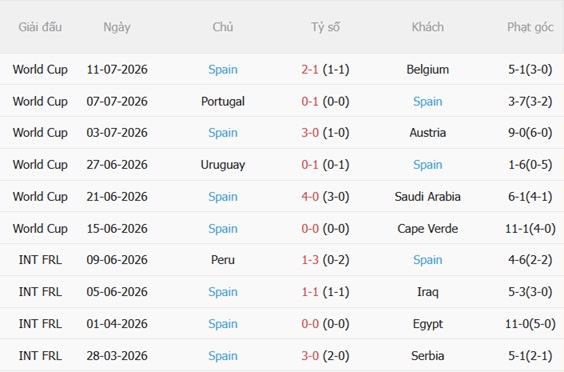Open the 4-0 score versus Saudi Arabia
This screenshot has height=372, width=564.
pos(310,197)
